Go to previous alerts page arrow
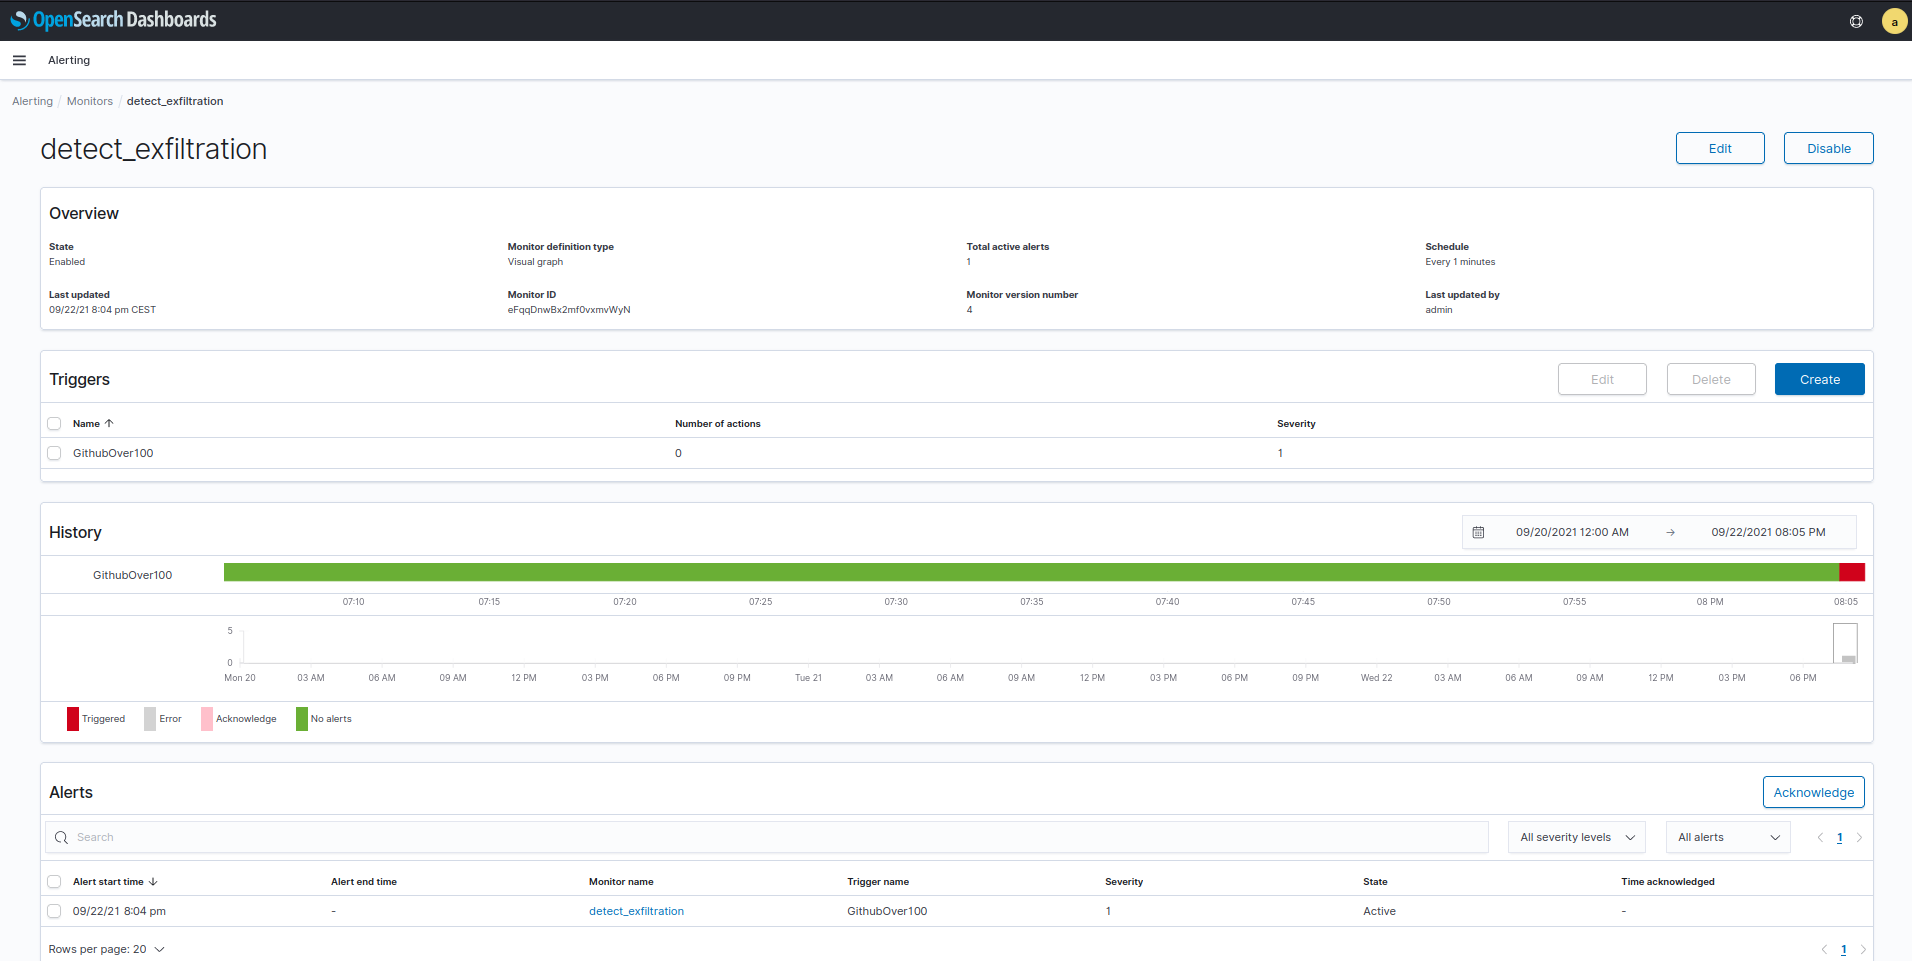 [x=1820, y=838]
